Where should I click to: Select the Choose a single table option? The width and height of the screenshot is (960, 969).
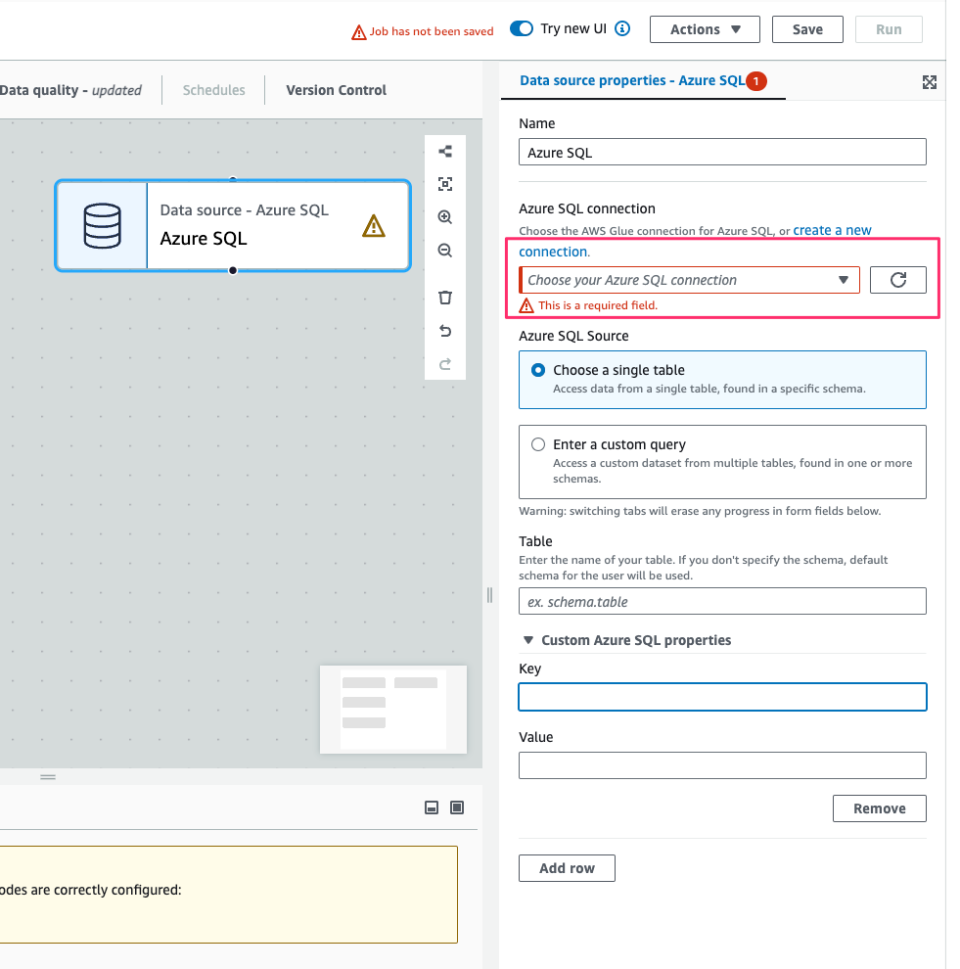pos(538,369)
